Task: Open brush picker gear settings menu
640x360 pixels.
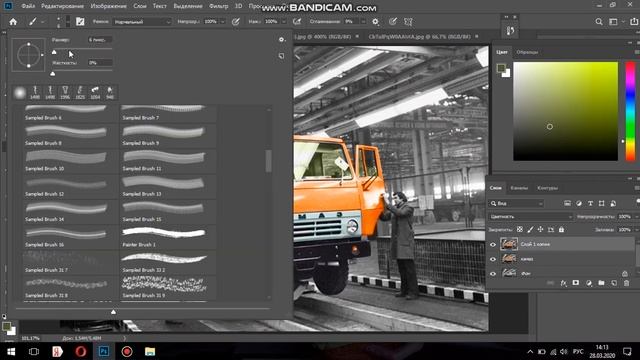Action: point(281,40)
